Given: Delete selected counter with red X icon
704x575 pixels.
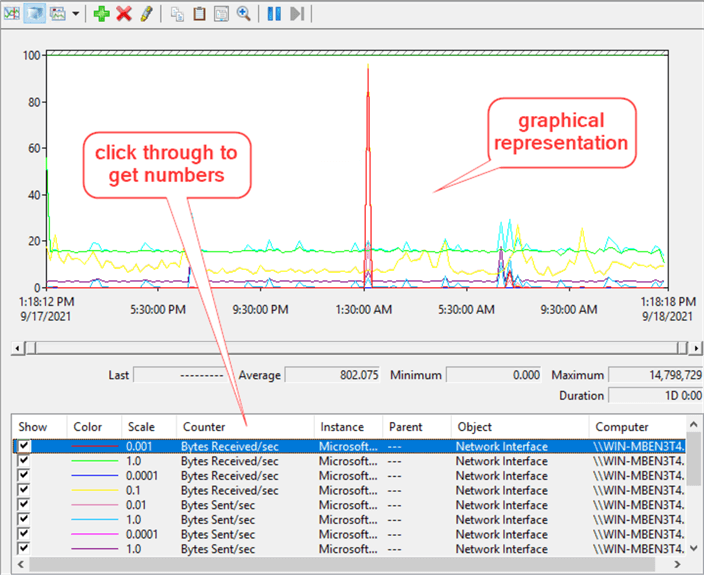Looking at the screenshot, I should [124, 14].
